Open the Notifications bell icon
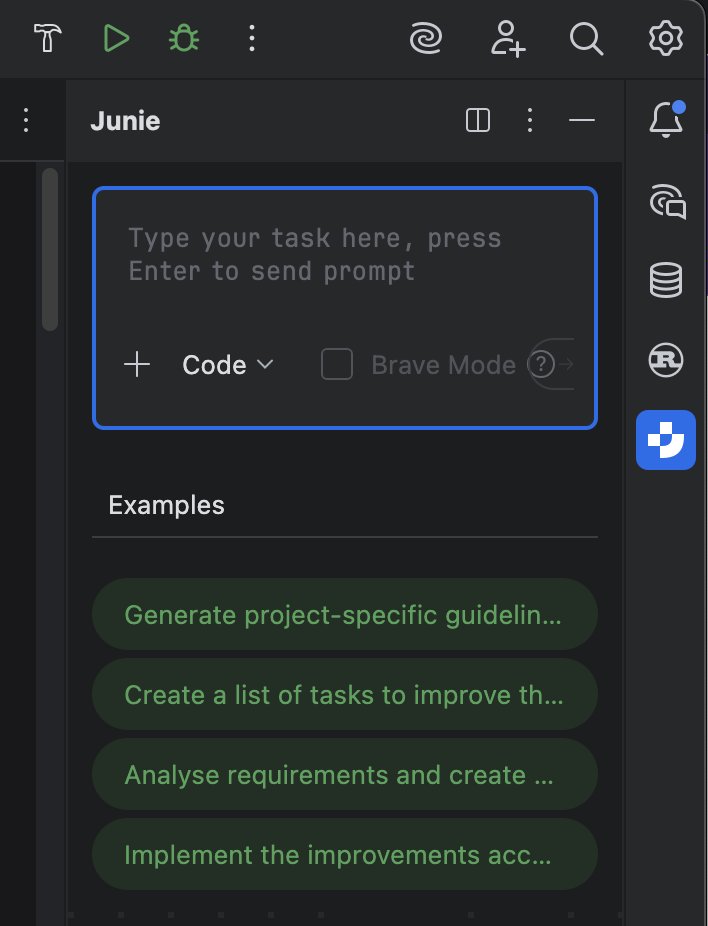This screenshot has width=708, height=926. pos(666,119)
